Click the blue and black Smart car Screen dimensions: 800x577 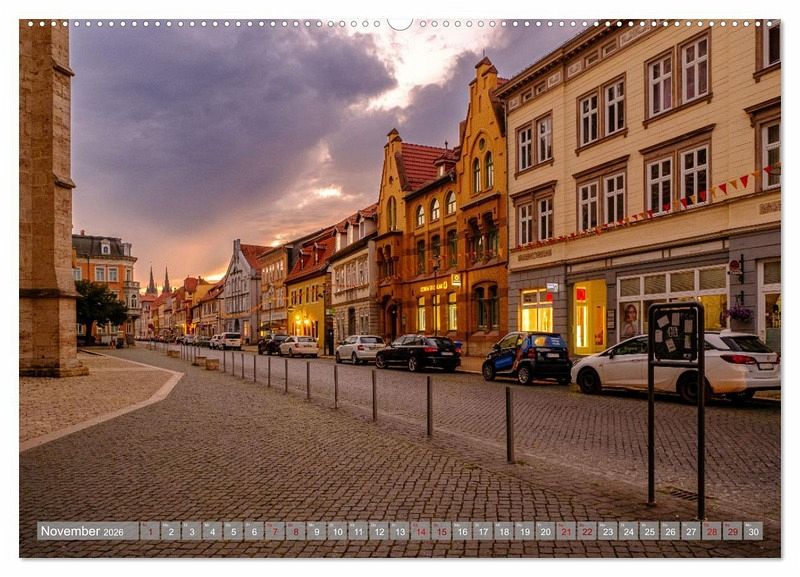pyautogui.click(x=527, y=356)
